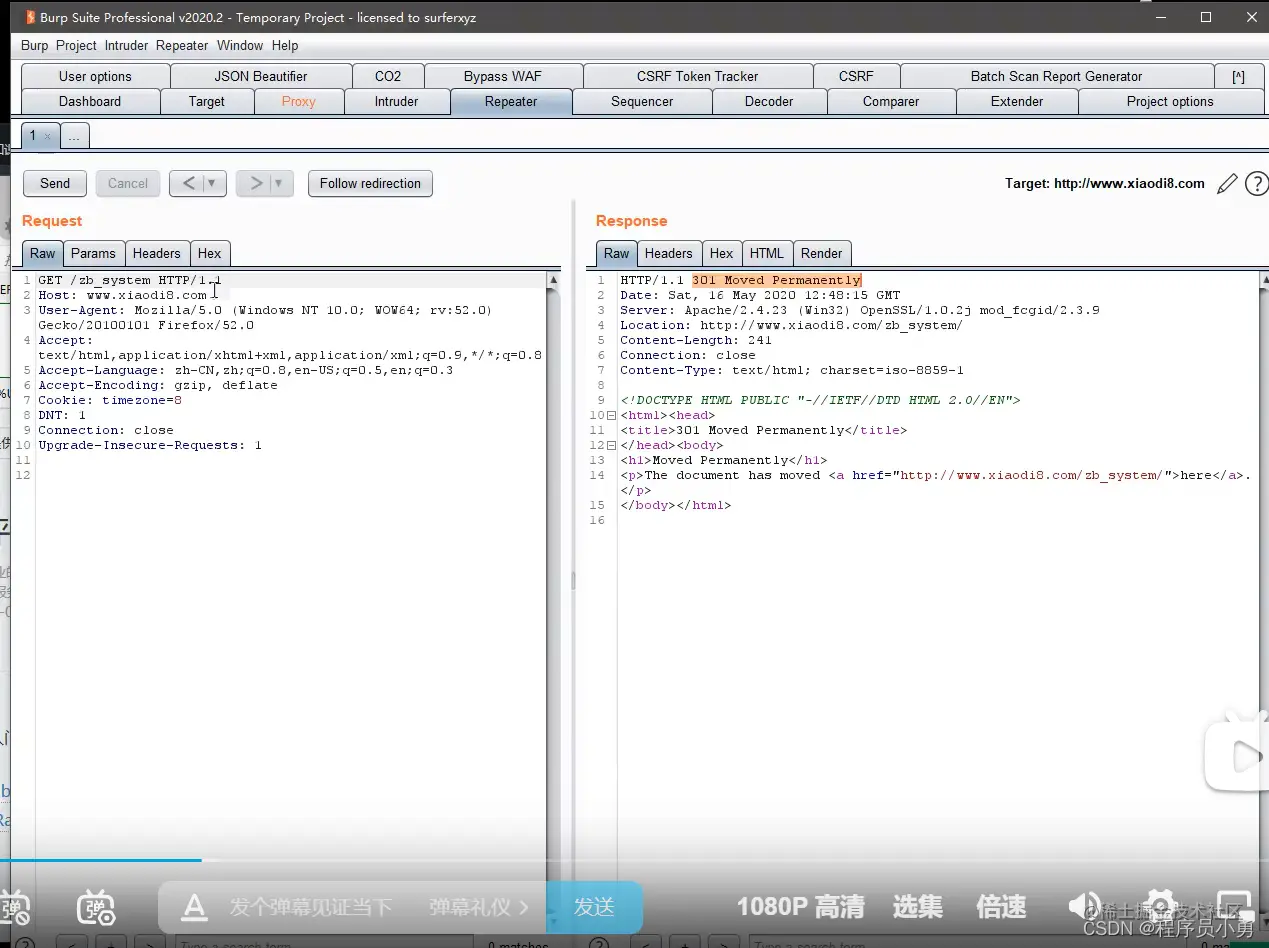1269x948 pixels.
Task: Open the CSRF Token Tracker tab
Action: point(698,76)
